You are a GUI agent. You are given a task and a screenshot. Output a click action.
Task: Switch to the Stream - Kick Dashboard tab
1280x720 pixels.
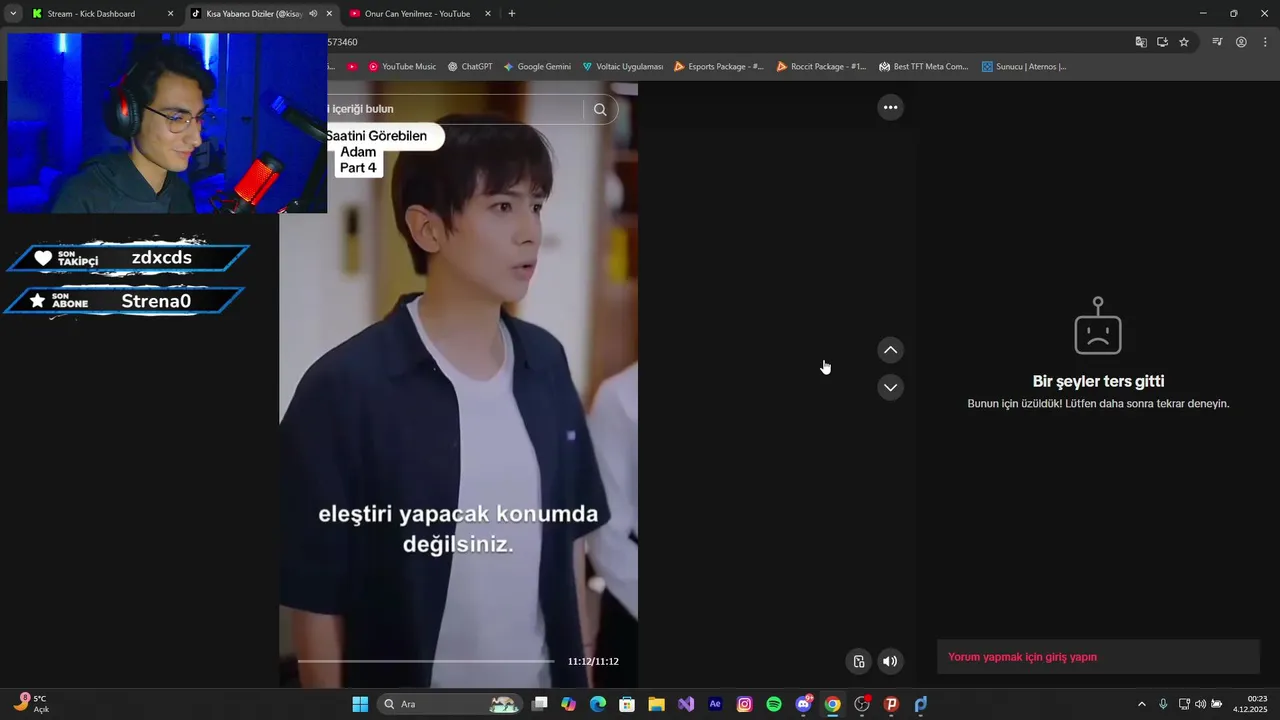click(x=100, y=14)
